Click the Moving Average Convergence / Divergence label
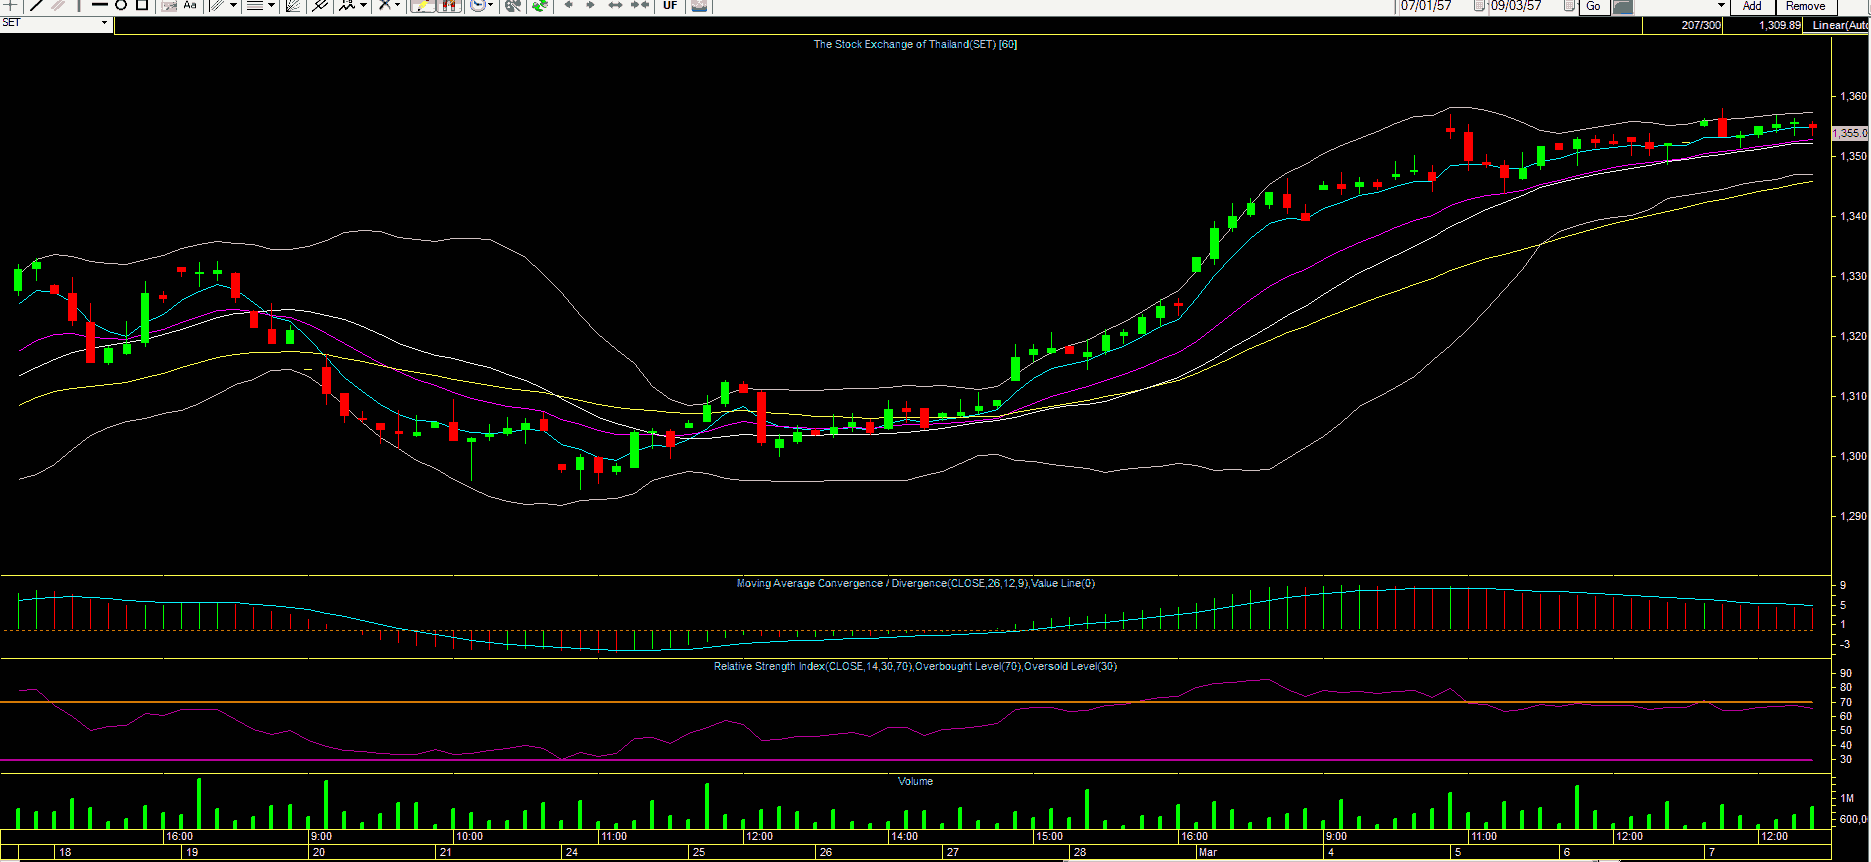Screen dimensions: 1871x862 [916, 583]
